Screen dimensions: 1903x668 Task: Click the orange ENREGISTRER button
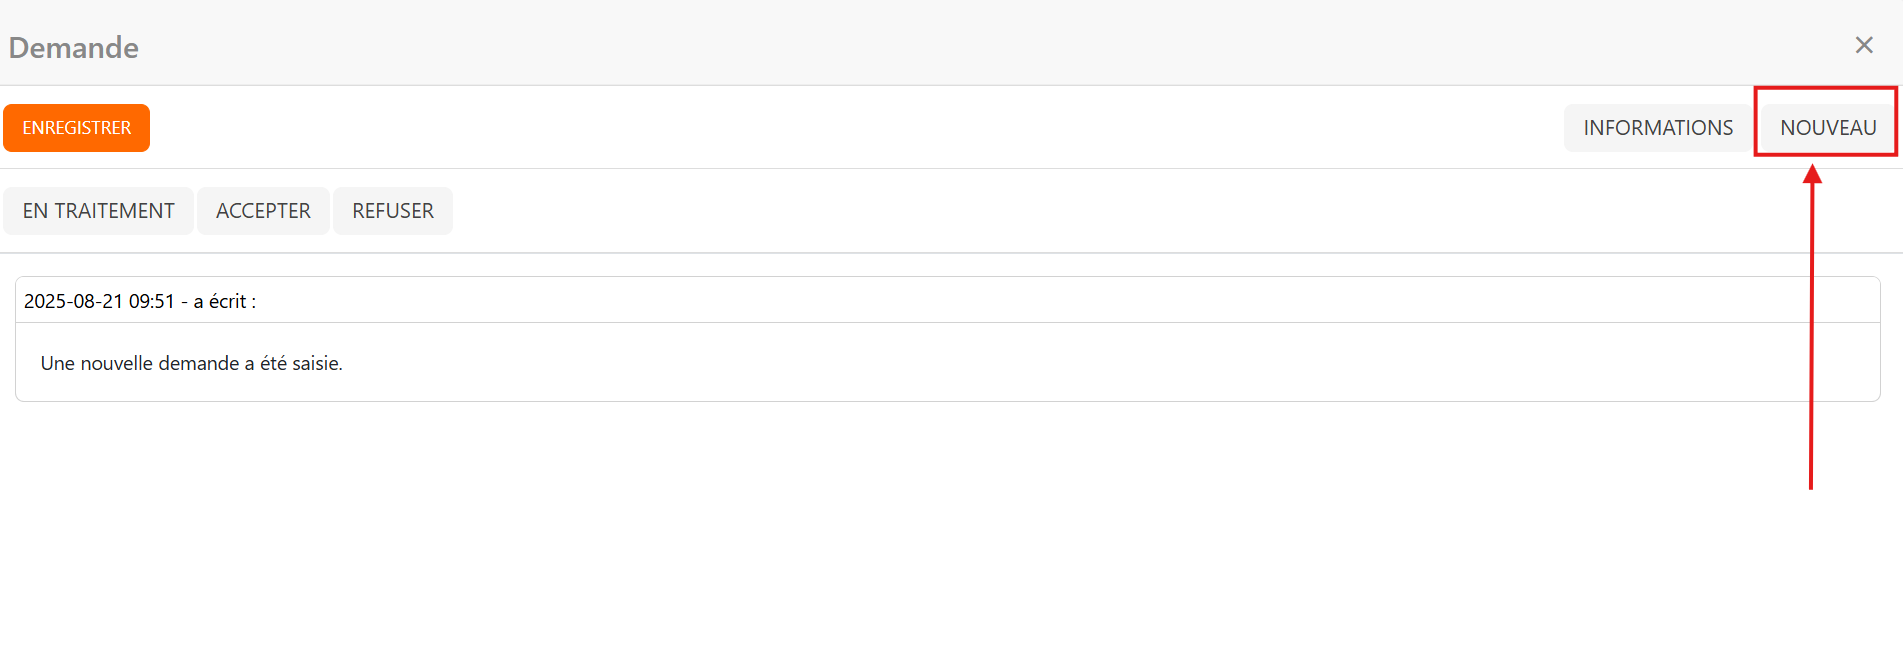(77, 128)
